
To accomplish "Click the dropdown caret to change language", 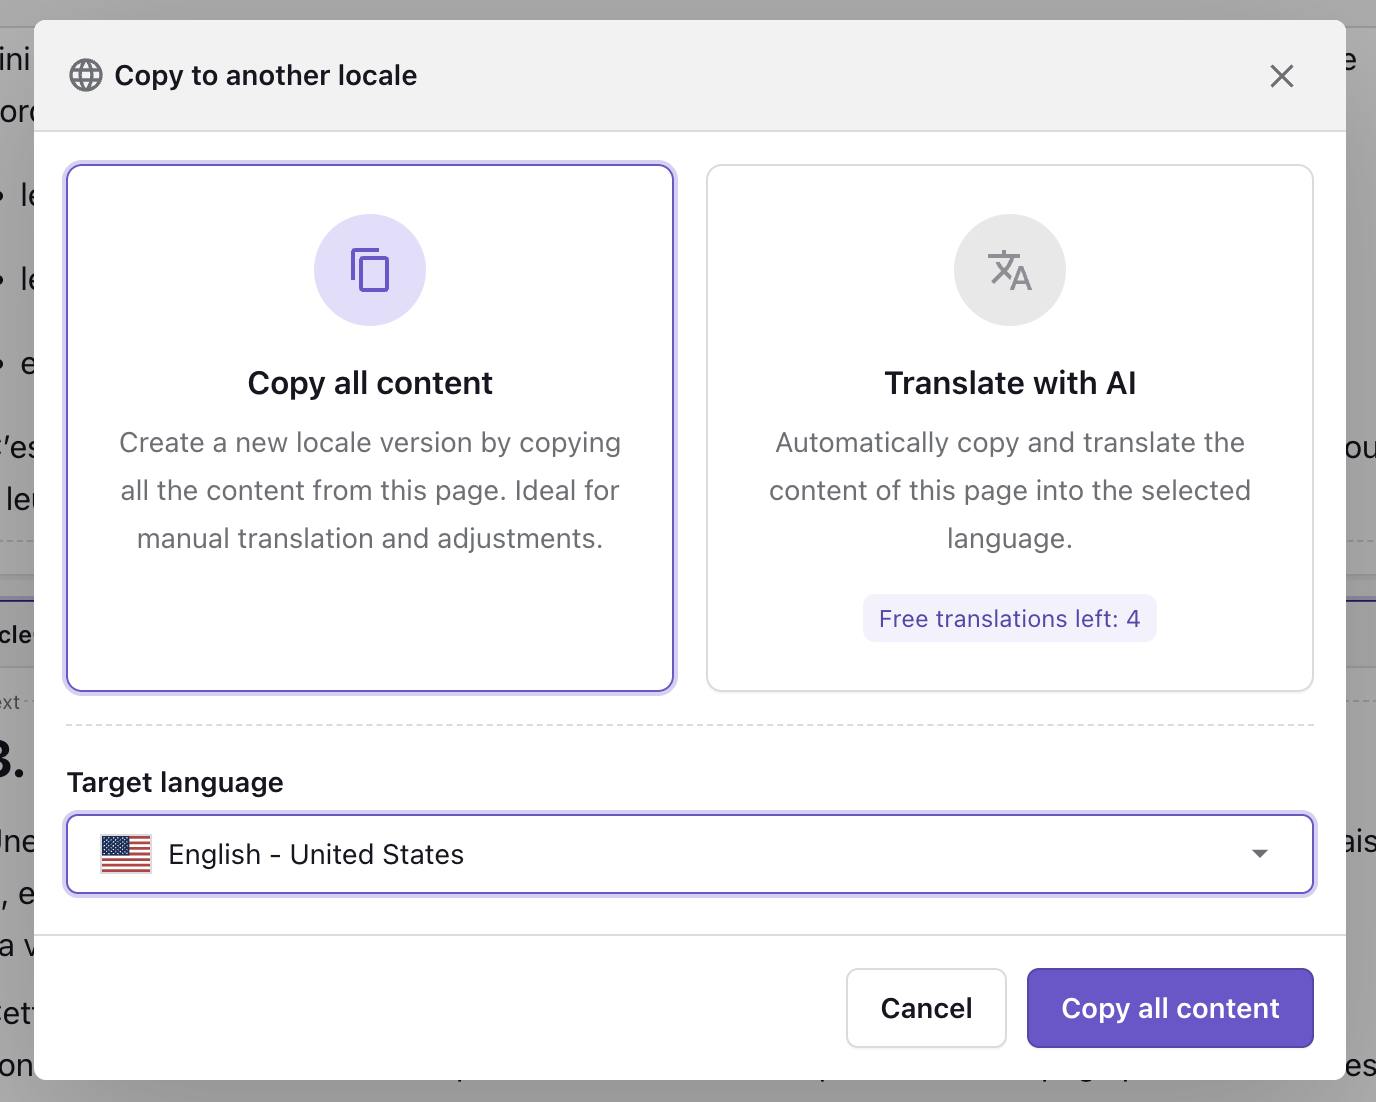I will (x=1259, y=854).
